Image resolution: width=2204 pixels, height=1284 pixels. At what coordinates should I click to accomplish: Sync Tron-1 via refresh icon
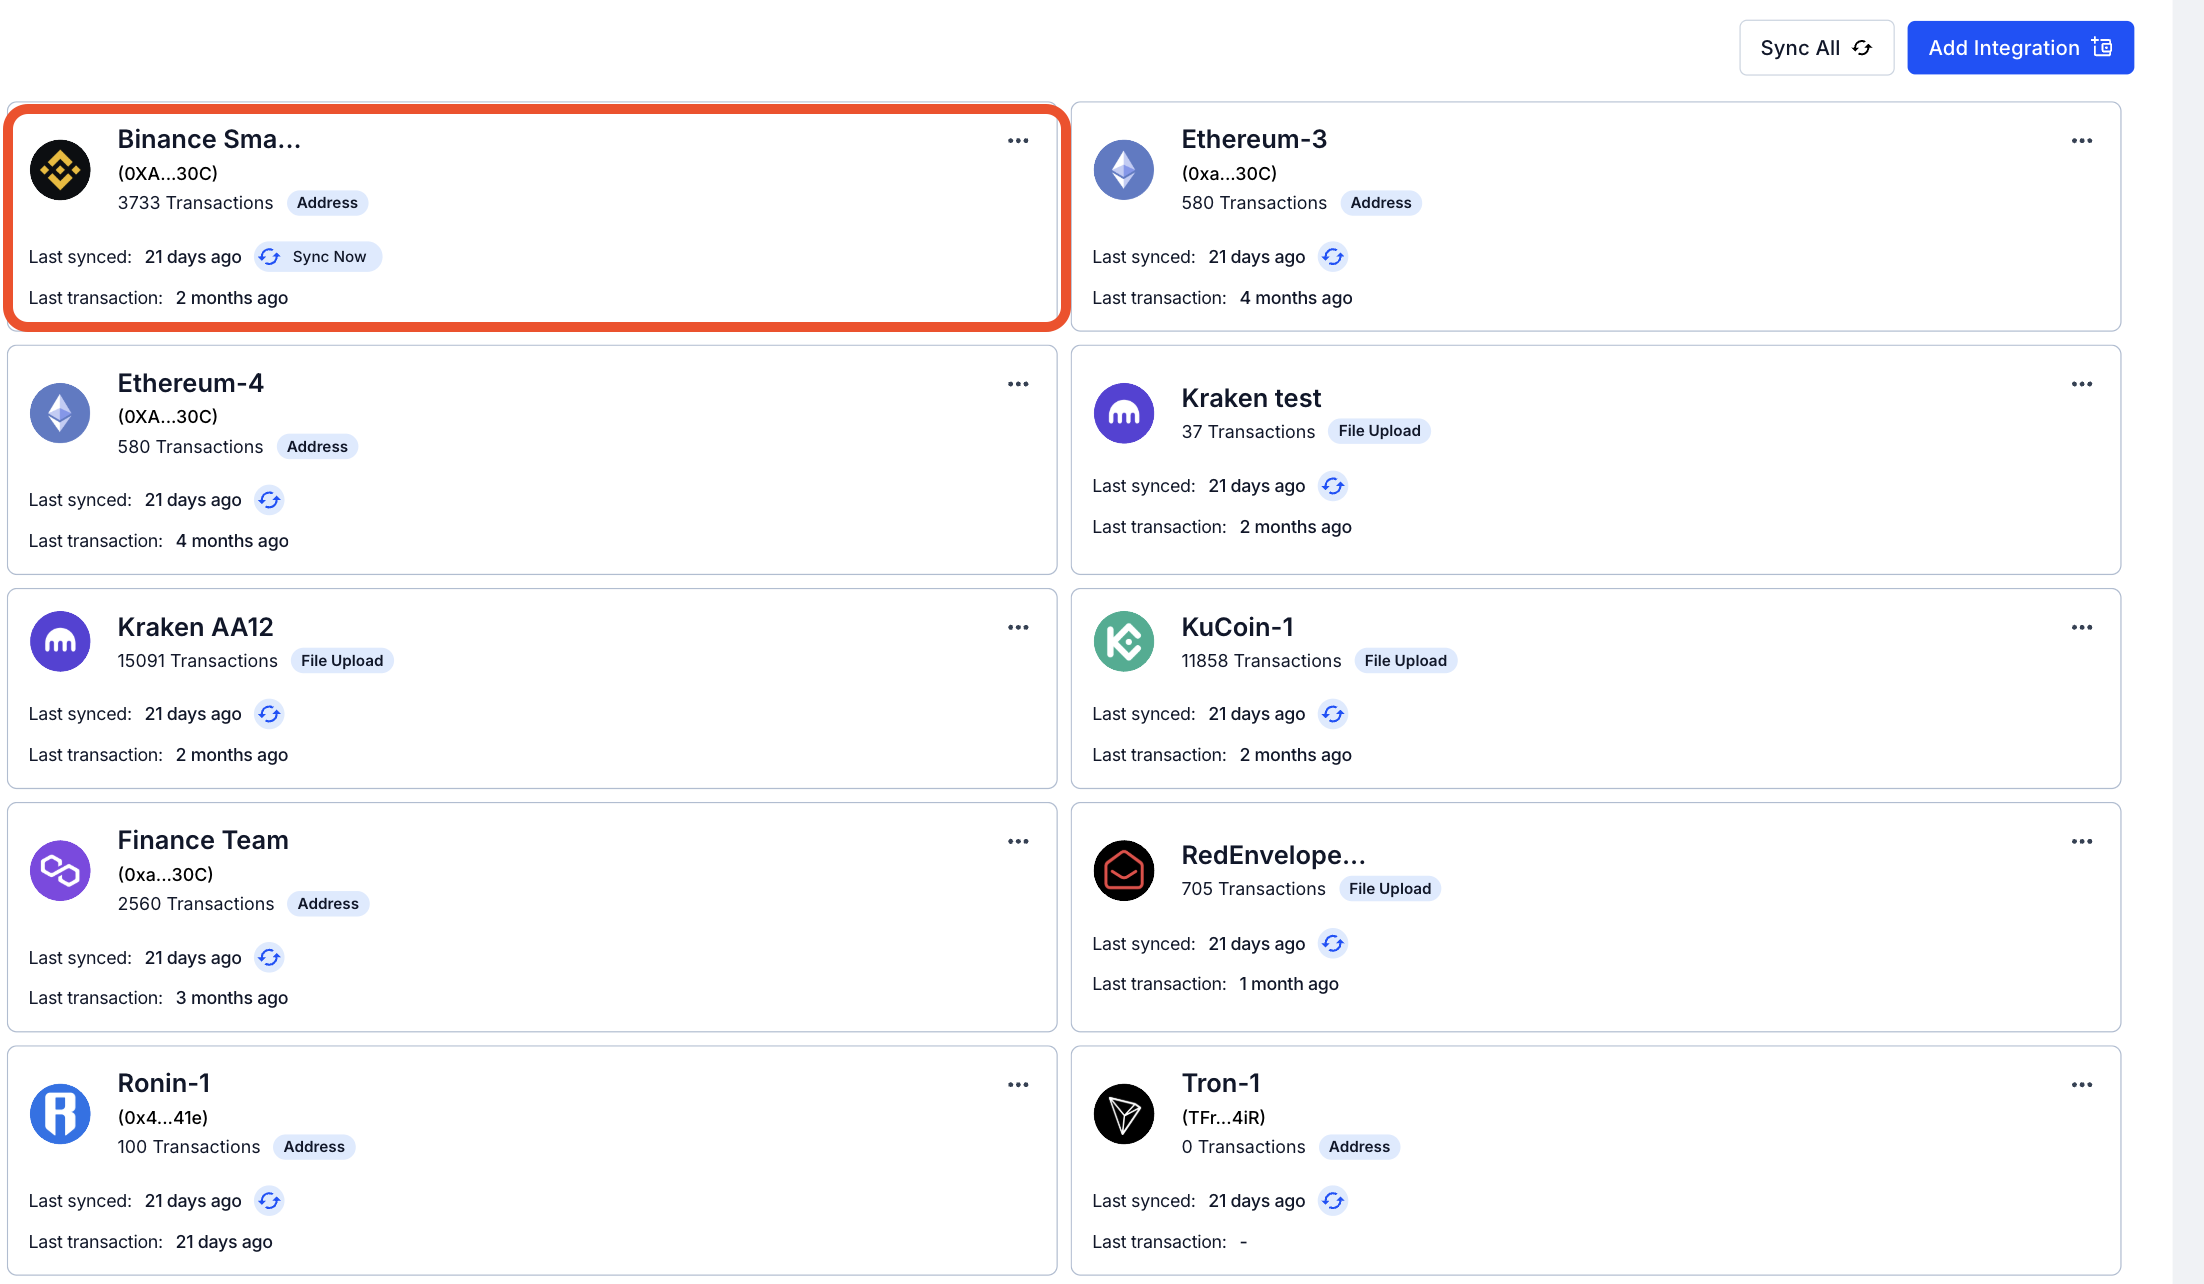tap(1333, 1201)
